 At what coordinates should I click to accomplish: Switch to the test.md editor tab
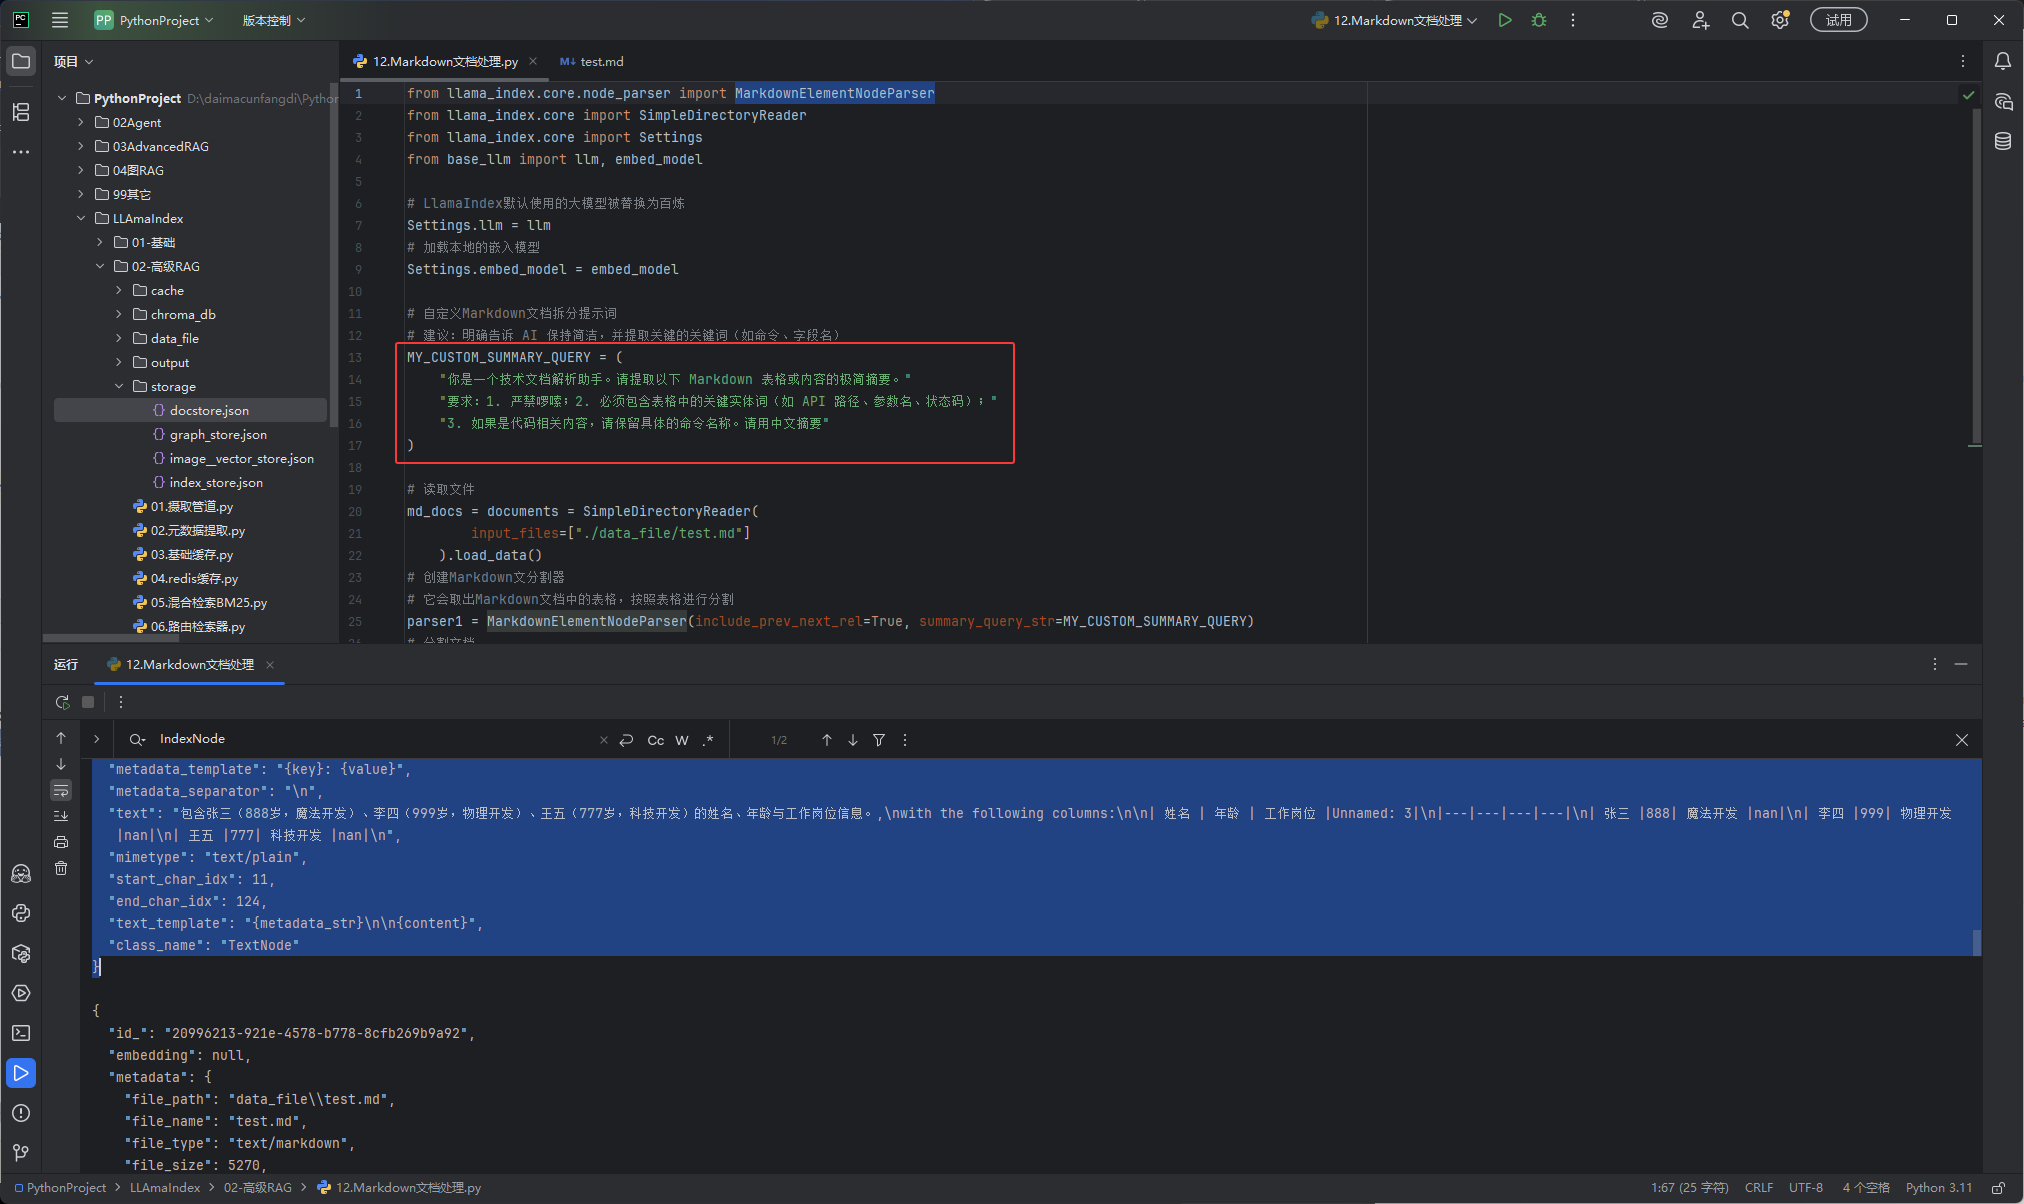tap(592, 61)
